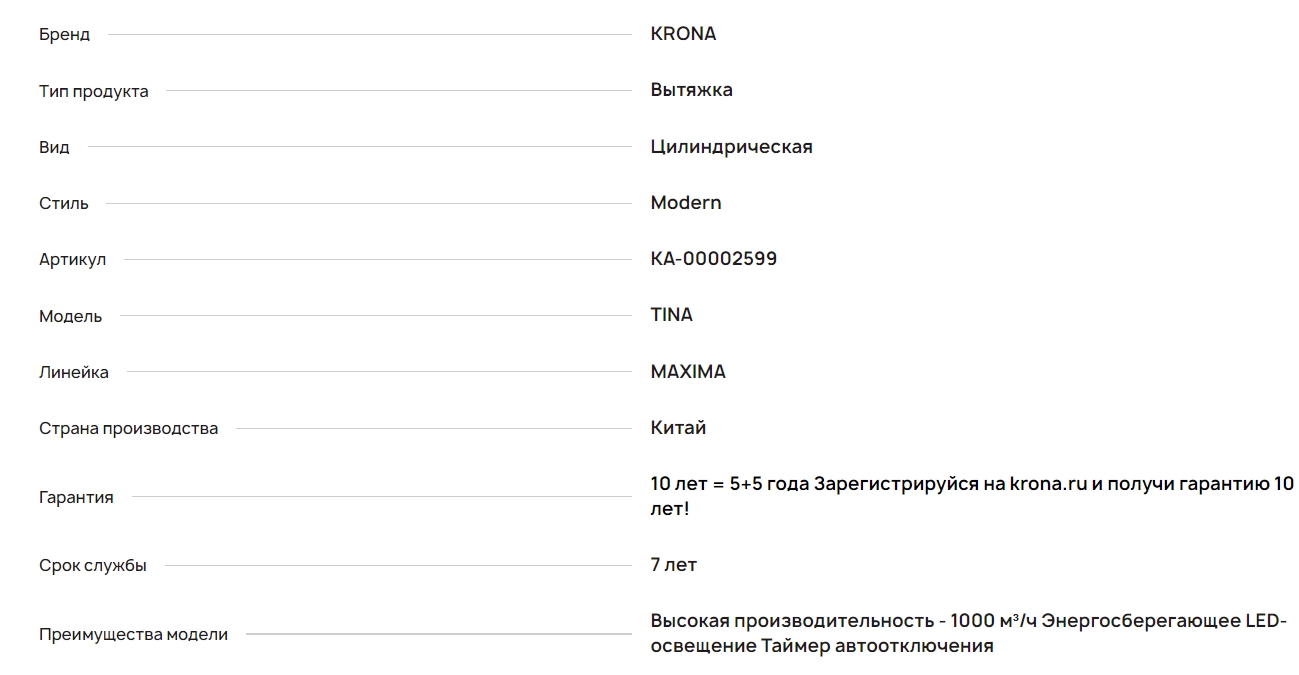Select the Вытяжка product type value
Image resolution: width=1299 pixels, height=675 pixels.
(691, 90)
